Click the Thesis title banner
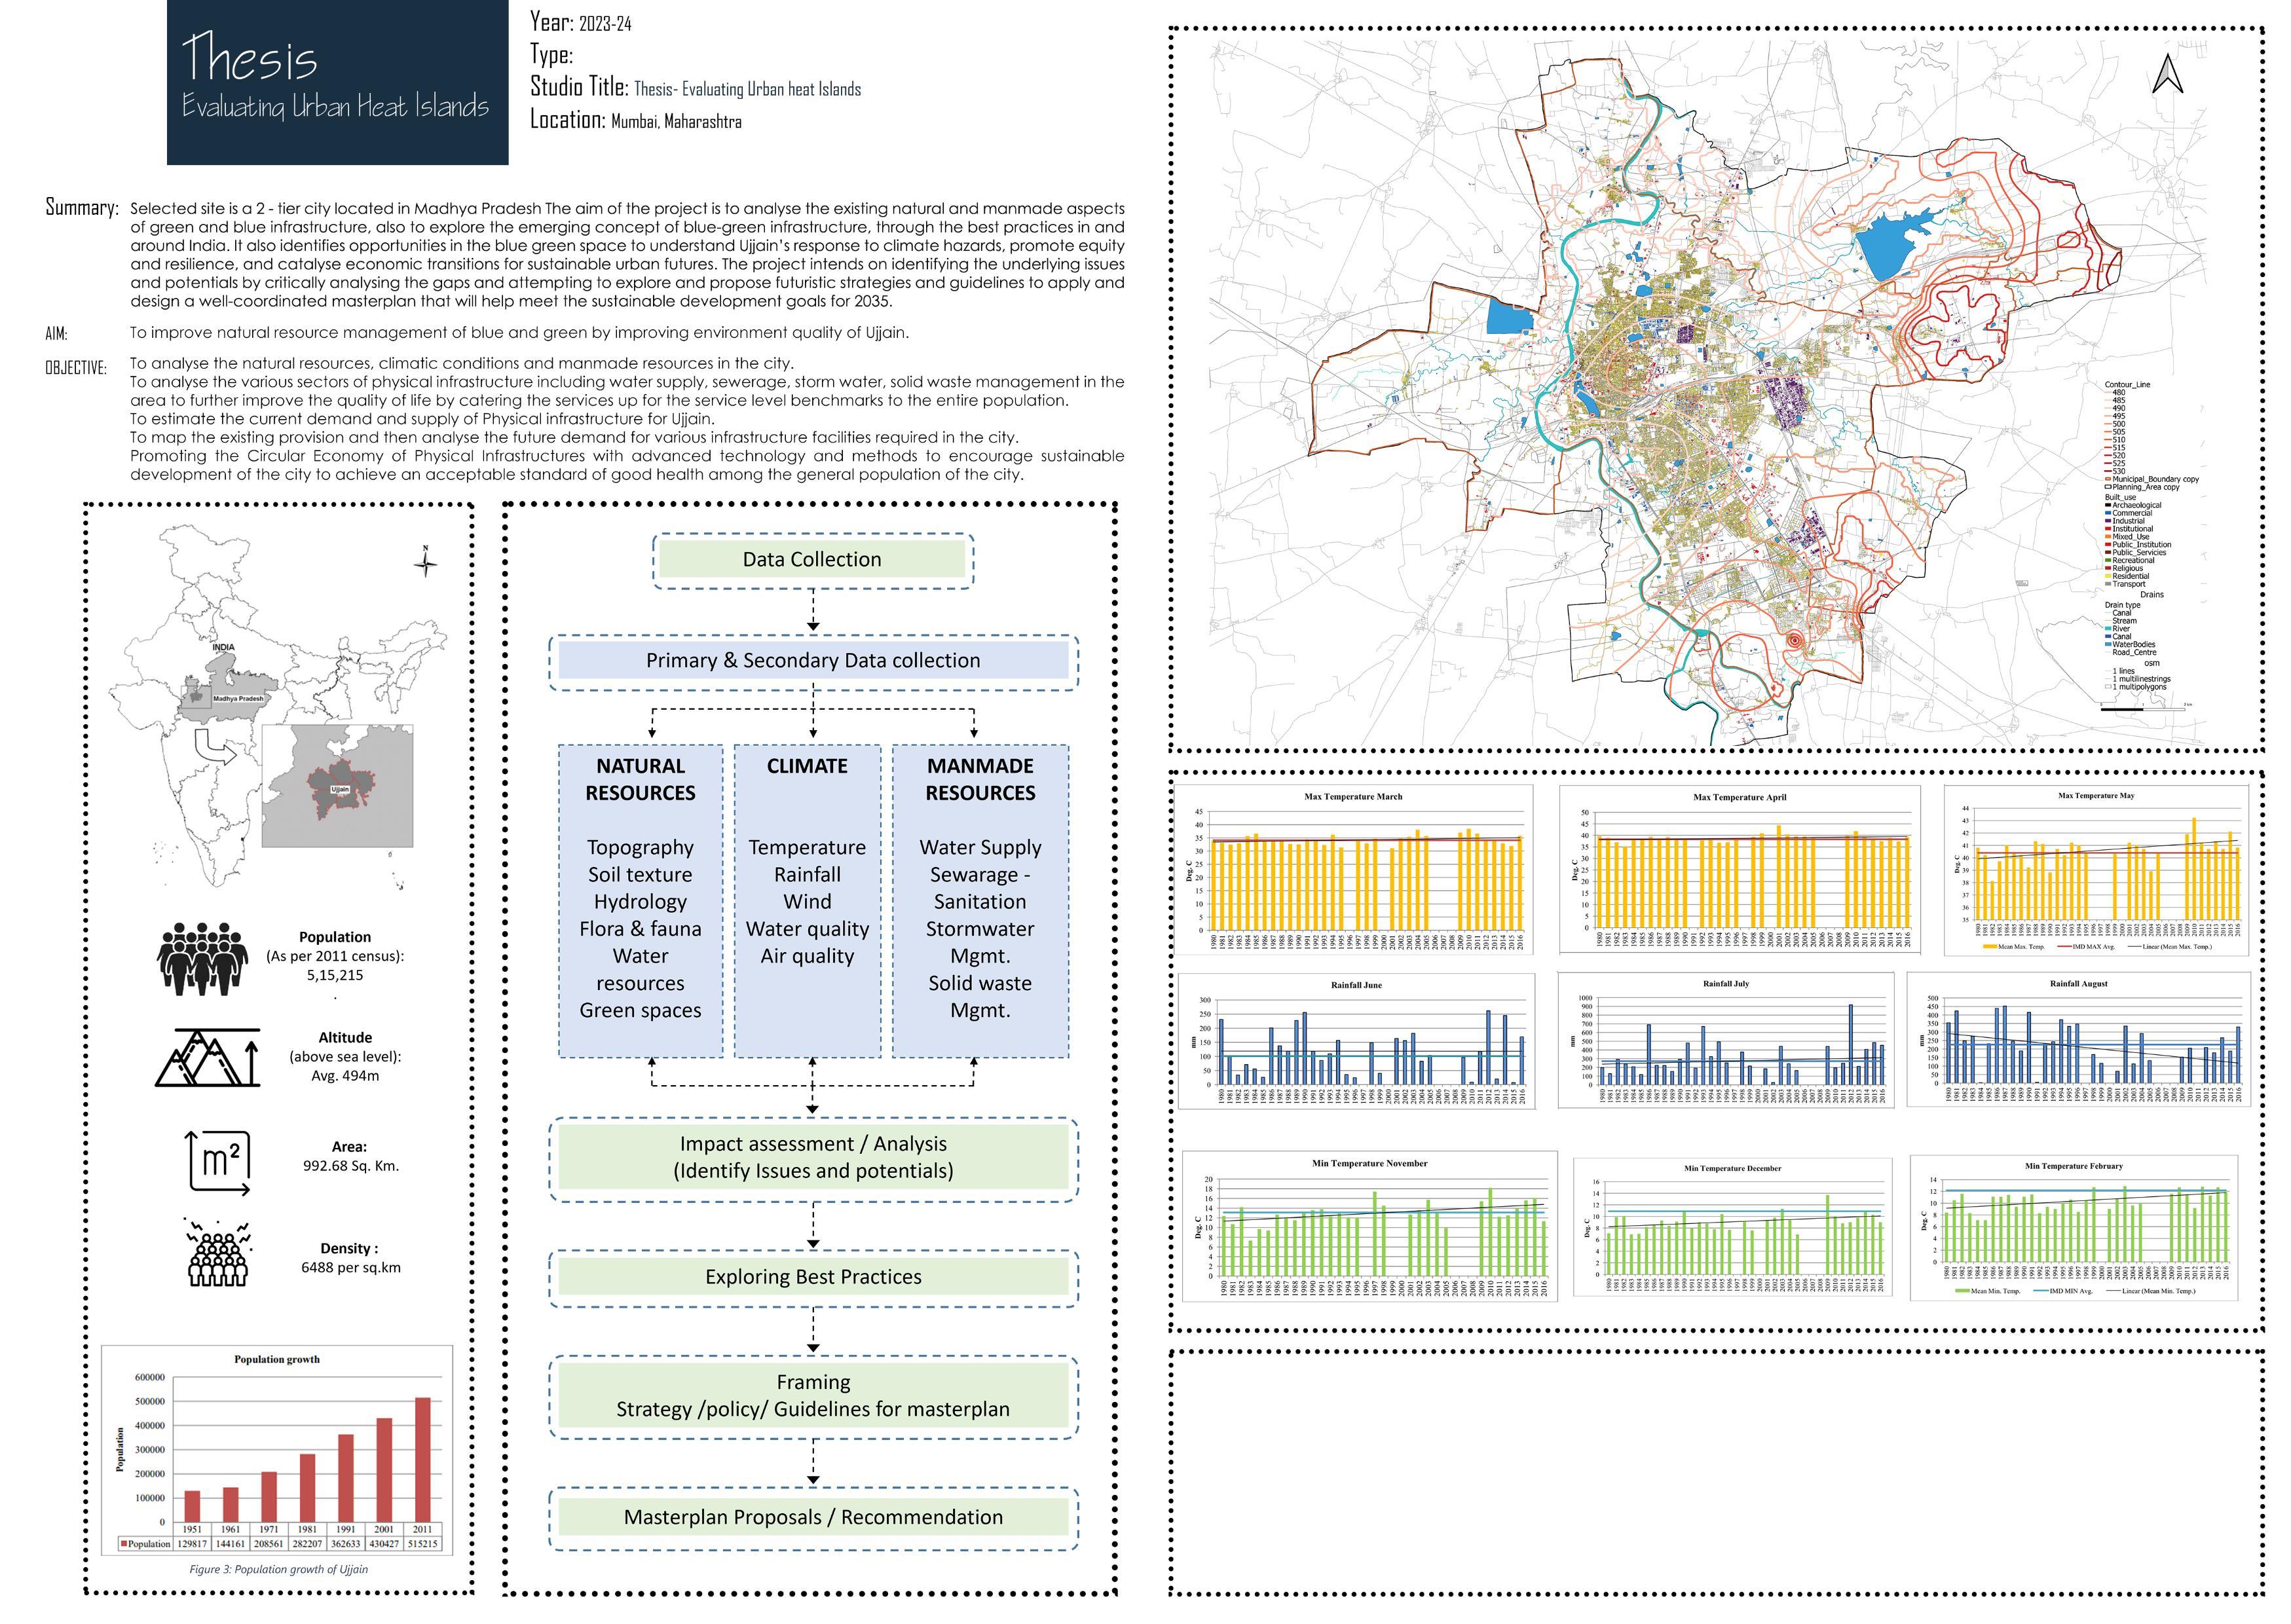Screen dimensions: 2291x1624 337,82
